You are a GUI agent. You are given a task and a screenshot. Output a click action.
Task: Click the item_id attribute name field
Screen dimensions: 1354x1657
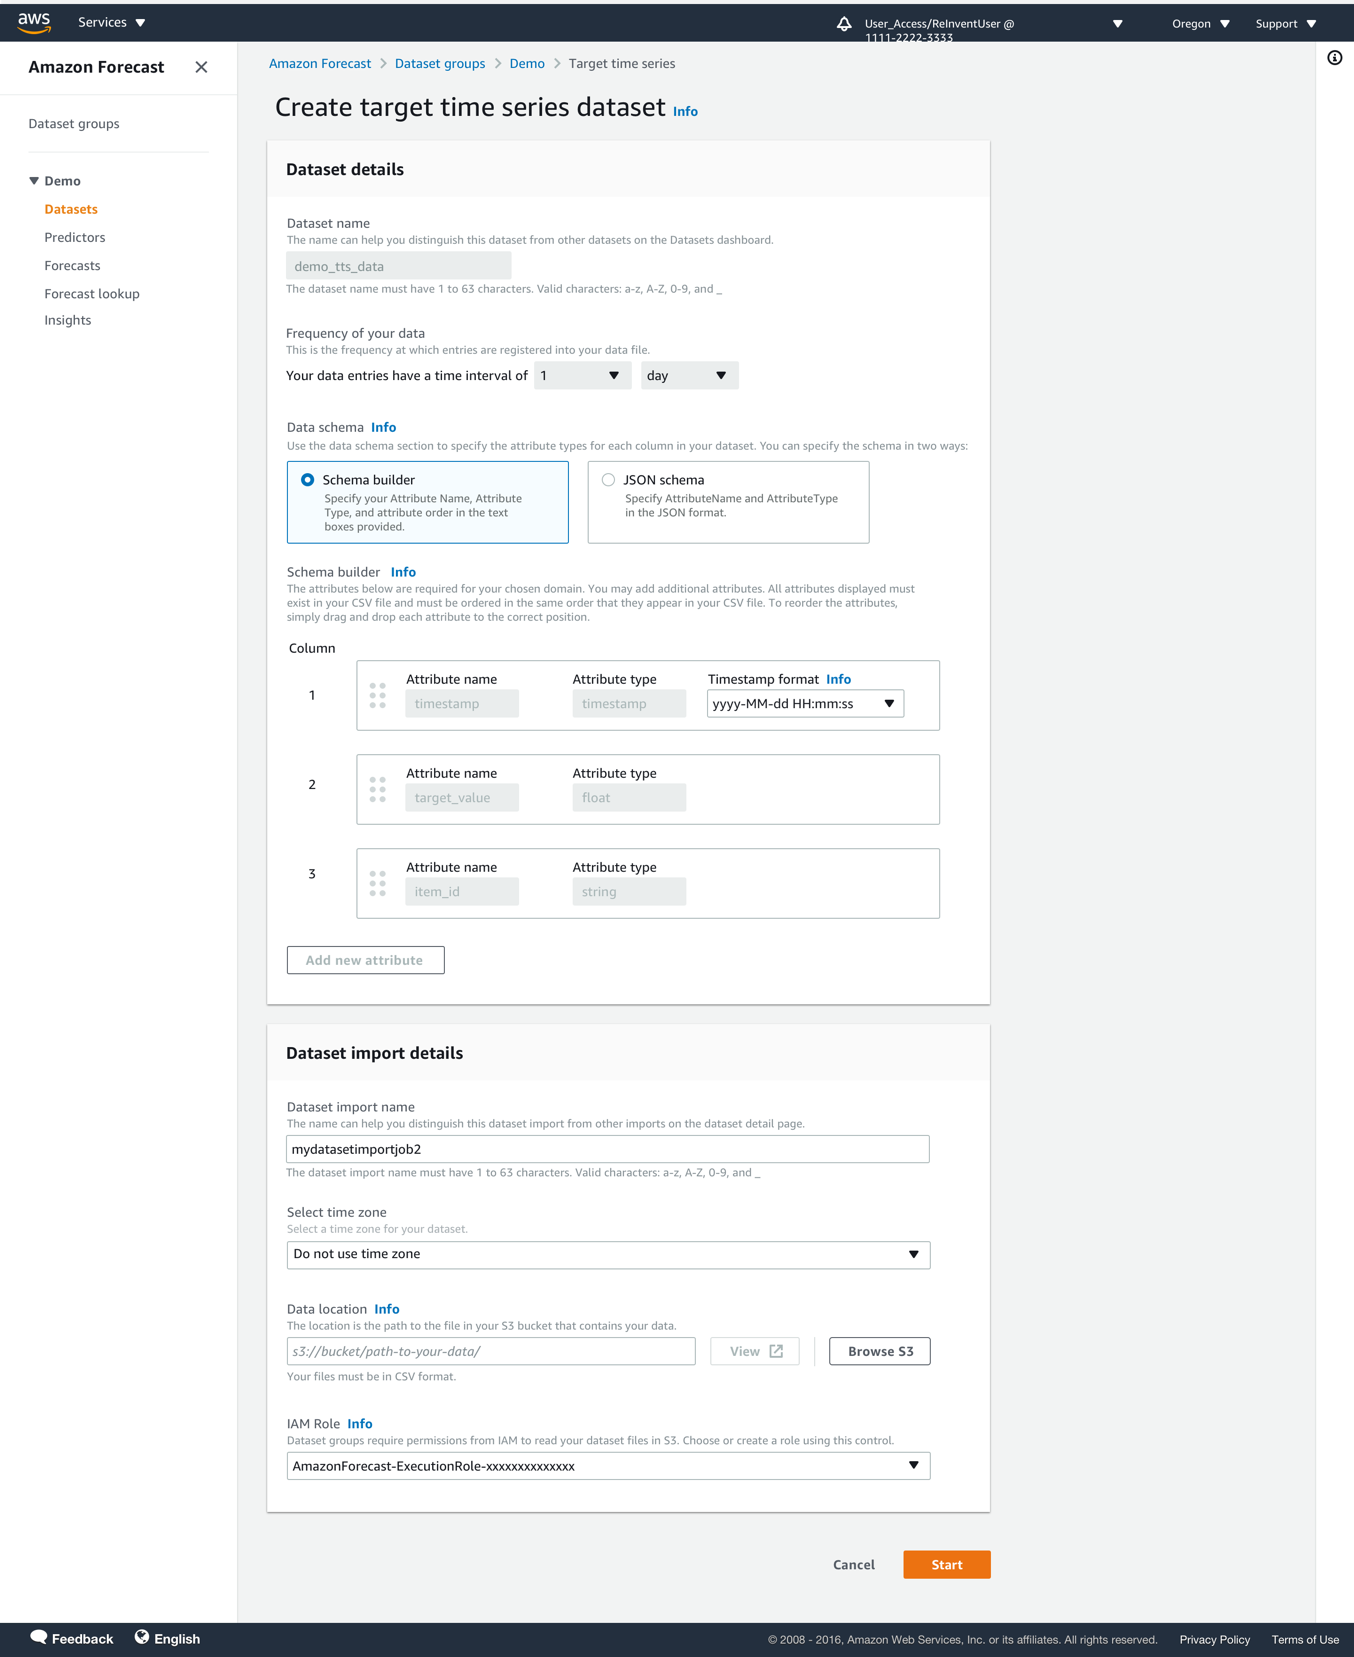pos(462,891)
